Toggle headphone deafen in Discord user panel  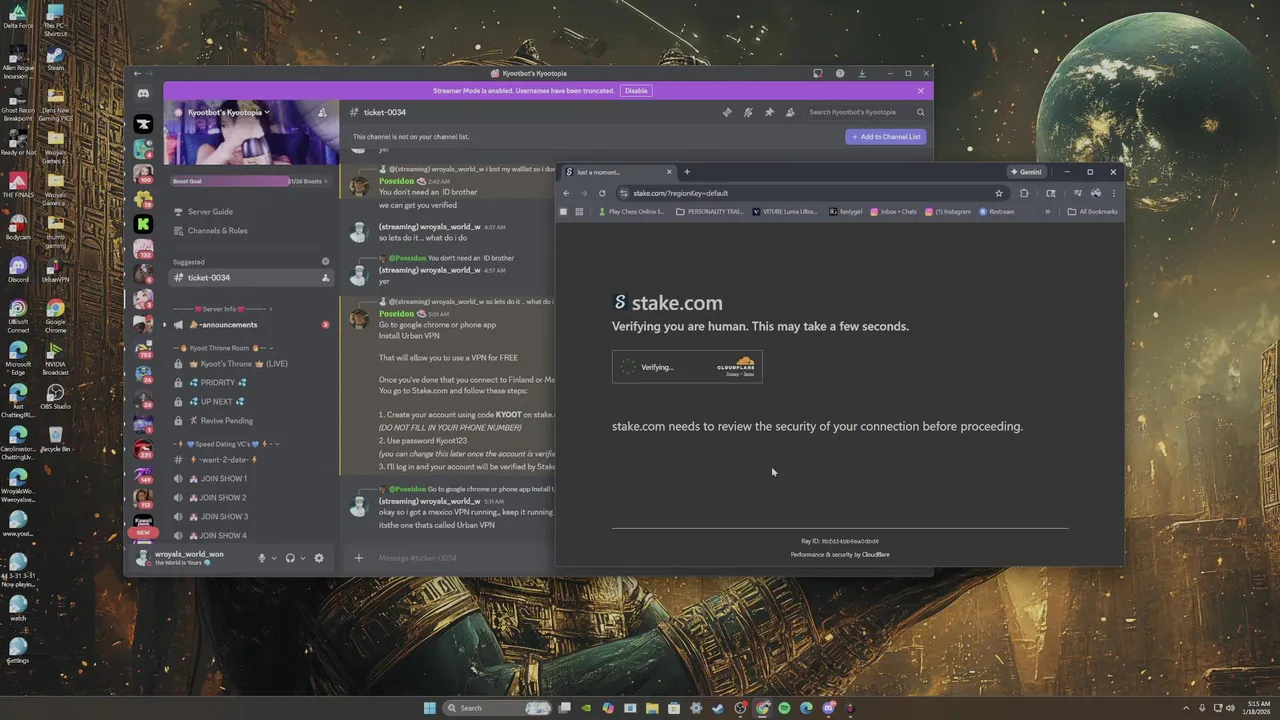coord(290,558)
